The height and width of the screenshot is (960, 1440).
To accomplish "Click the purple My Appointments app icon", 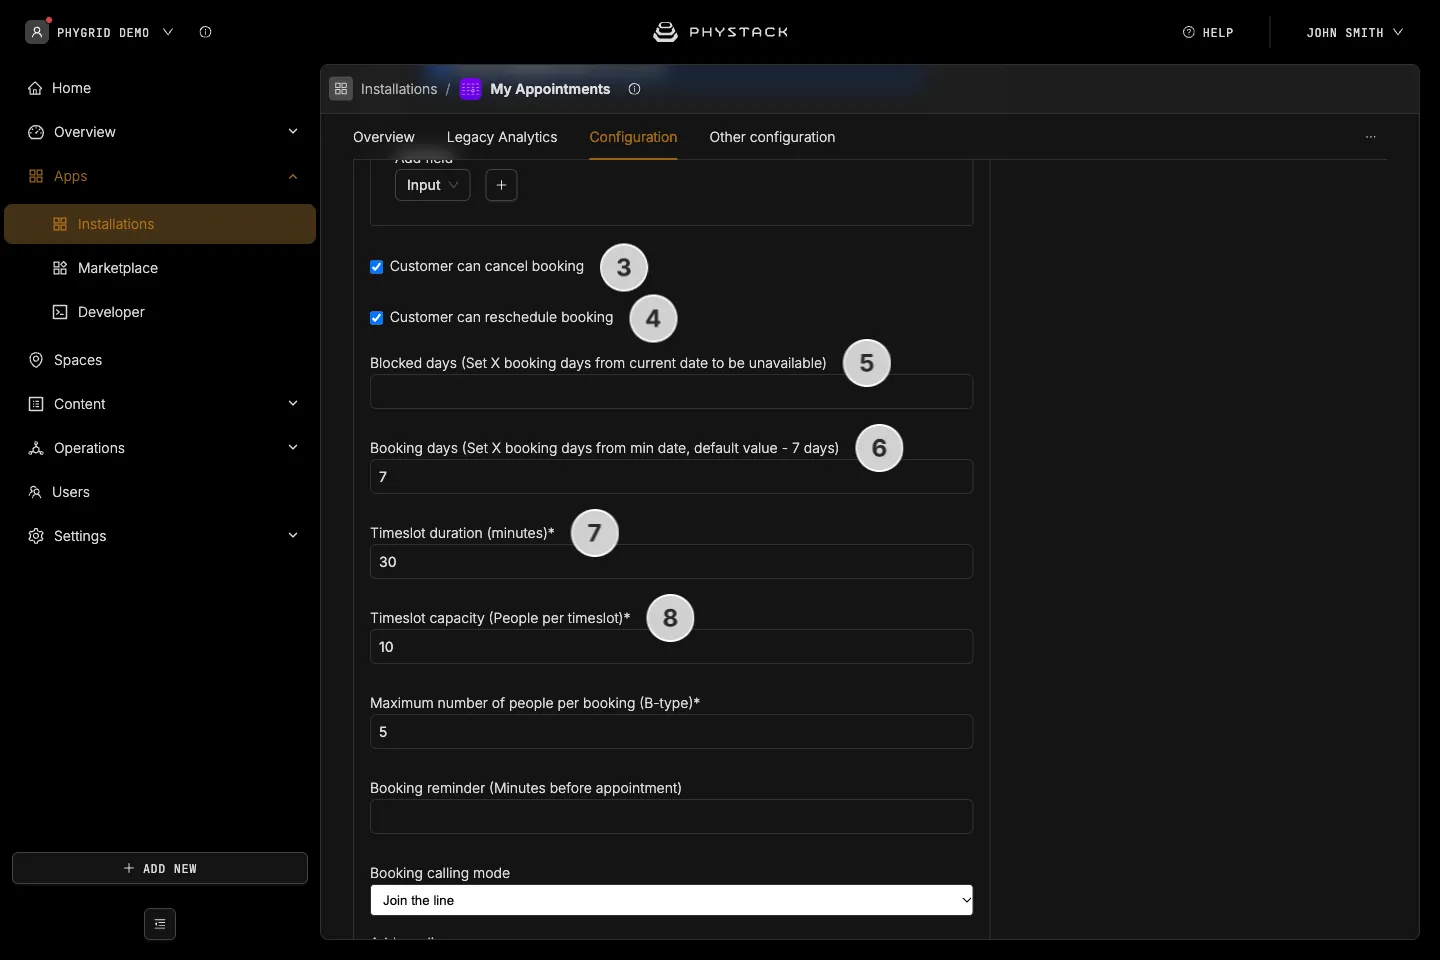I will coord(470,89).
